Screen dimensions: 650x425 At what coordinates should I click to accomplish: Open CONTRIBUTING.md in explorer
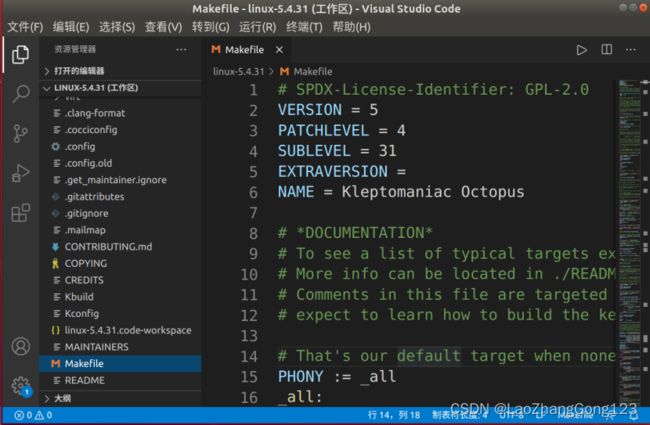[x=120, y=247]
